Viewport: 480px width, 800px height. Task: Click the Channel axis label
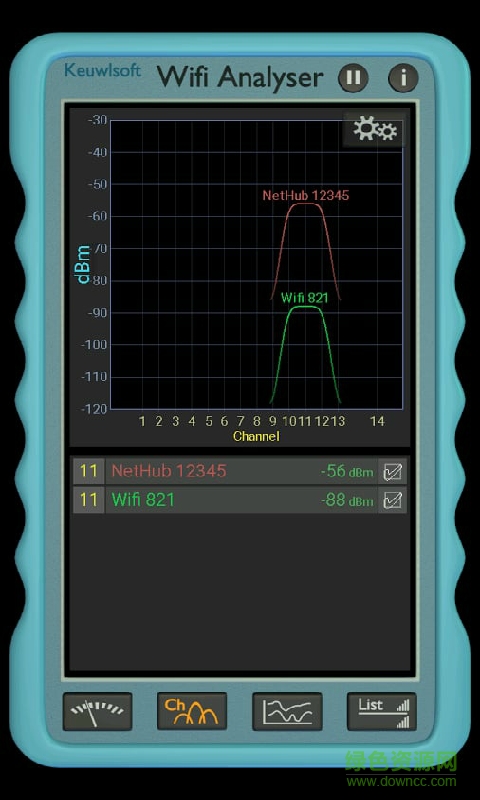(256, 437)
